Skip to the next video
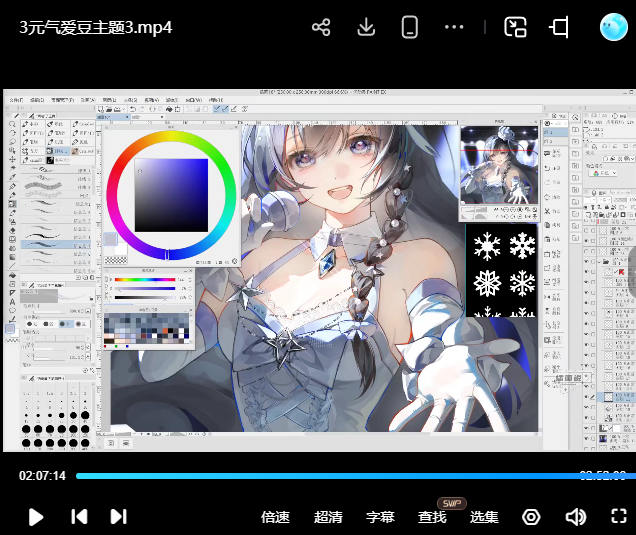The width and height of the screenshot is (636, 535). (x=118, y=517)
